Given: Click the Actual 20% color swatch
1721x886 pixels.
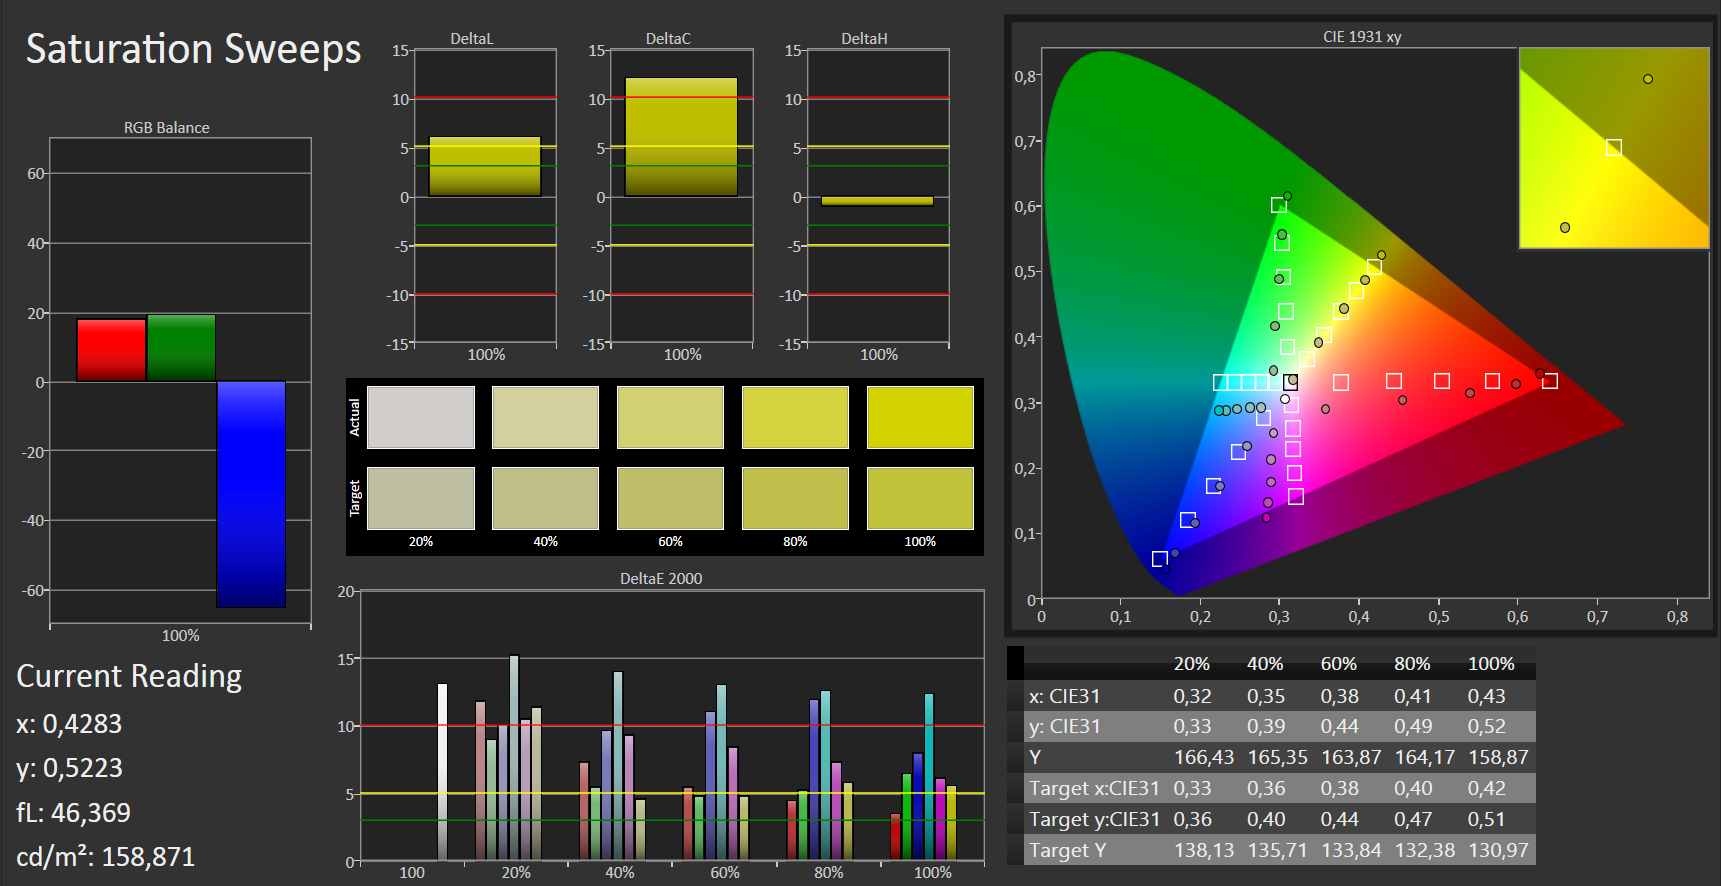Looking at the screenshot, I should (421, 417).
